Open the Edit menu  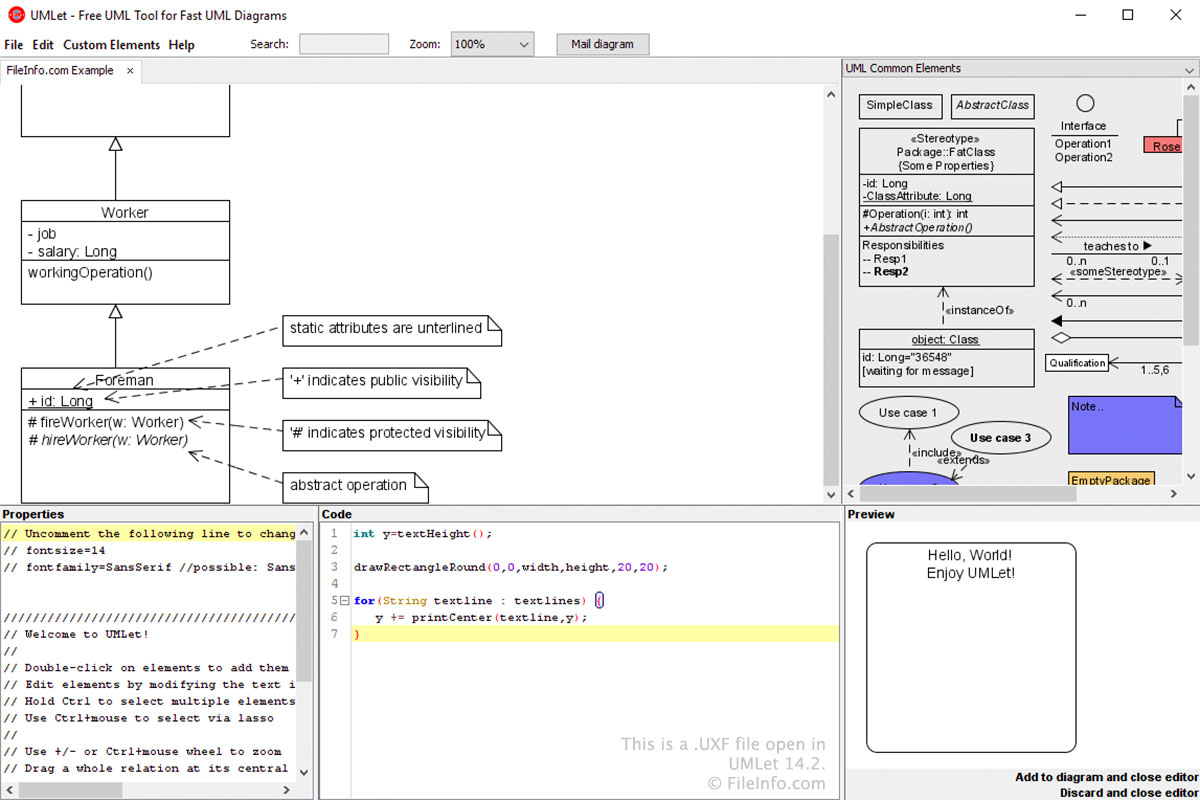pos(43,45)
